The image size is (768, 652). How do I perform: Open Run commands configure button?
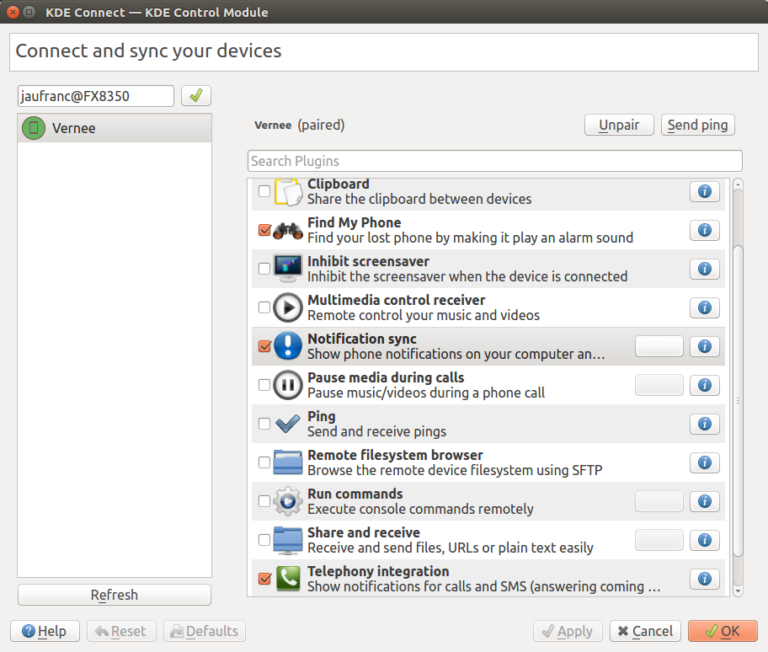coord(659,501)
